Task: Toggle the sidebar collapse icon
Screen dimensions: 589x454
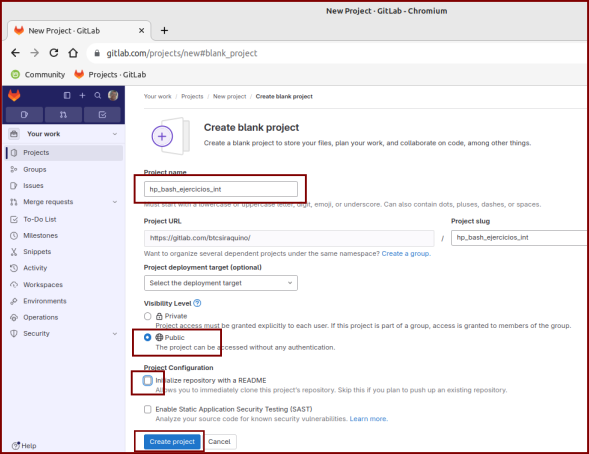Action: click(67, 95)
